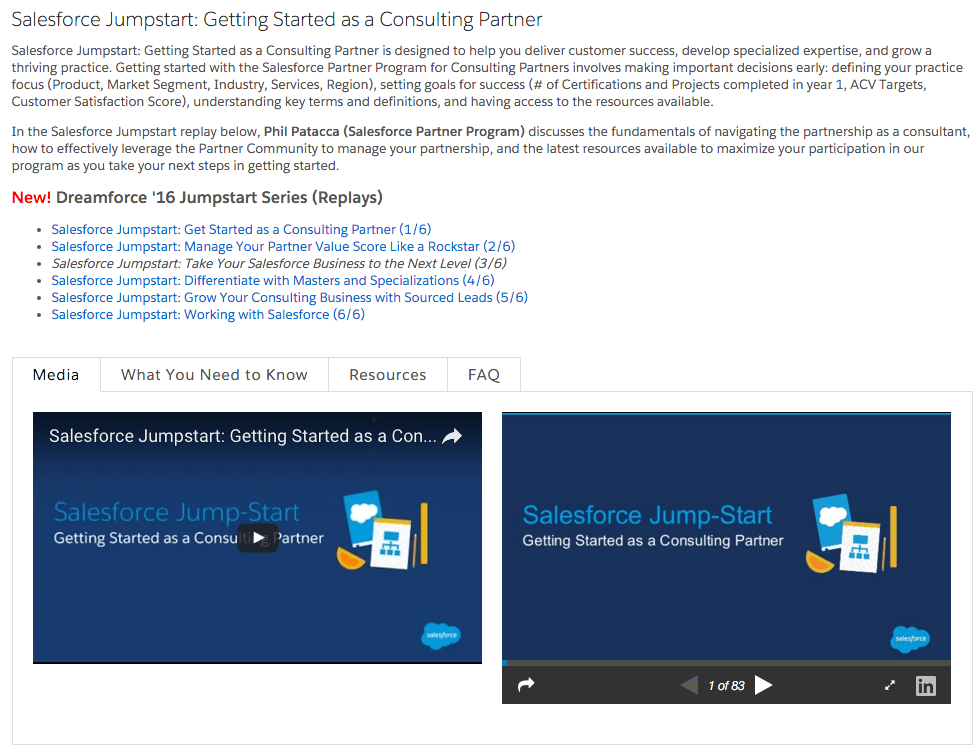Open Get Started as a Consulting Partner (1/6)

point(241,229)
